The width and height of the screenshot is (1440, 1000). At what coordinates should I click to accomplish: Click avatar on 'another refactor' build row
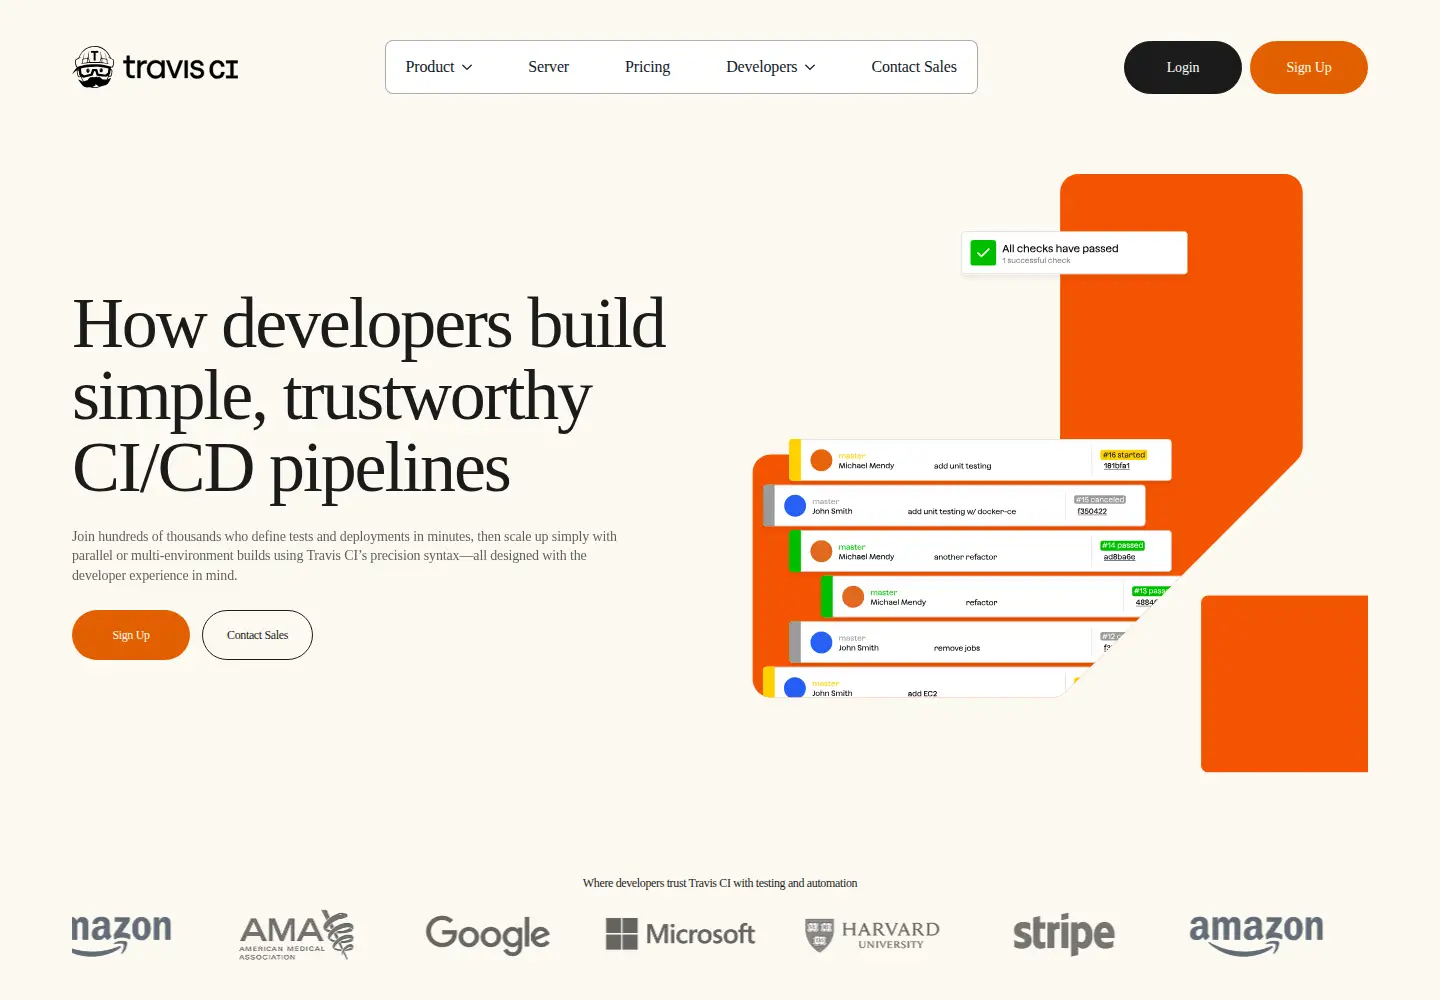coord(821,551)
